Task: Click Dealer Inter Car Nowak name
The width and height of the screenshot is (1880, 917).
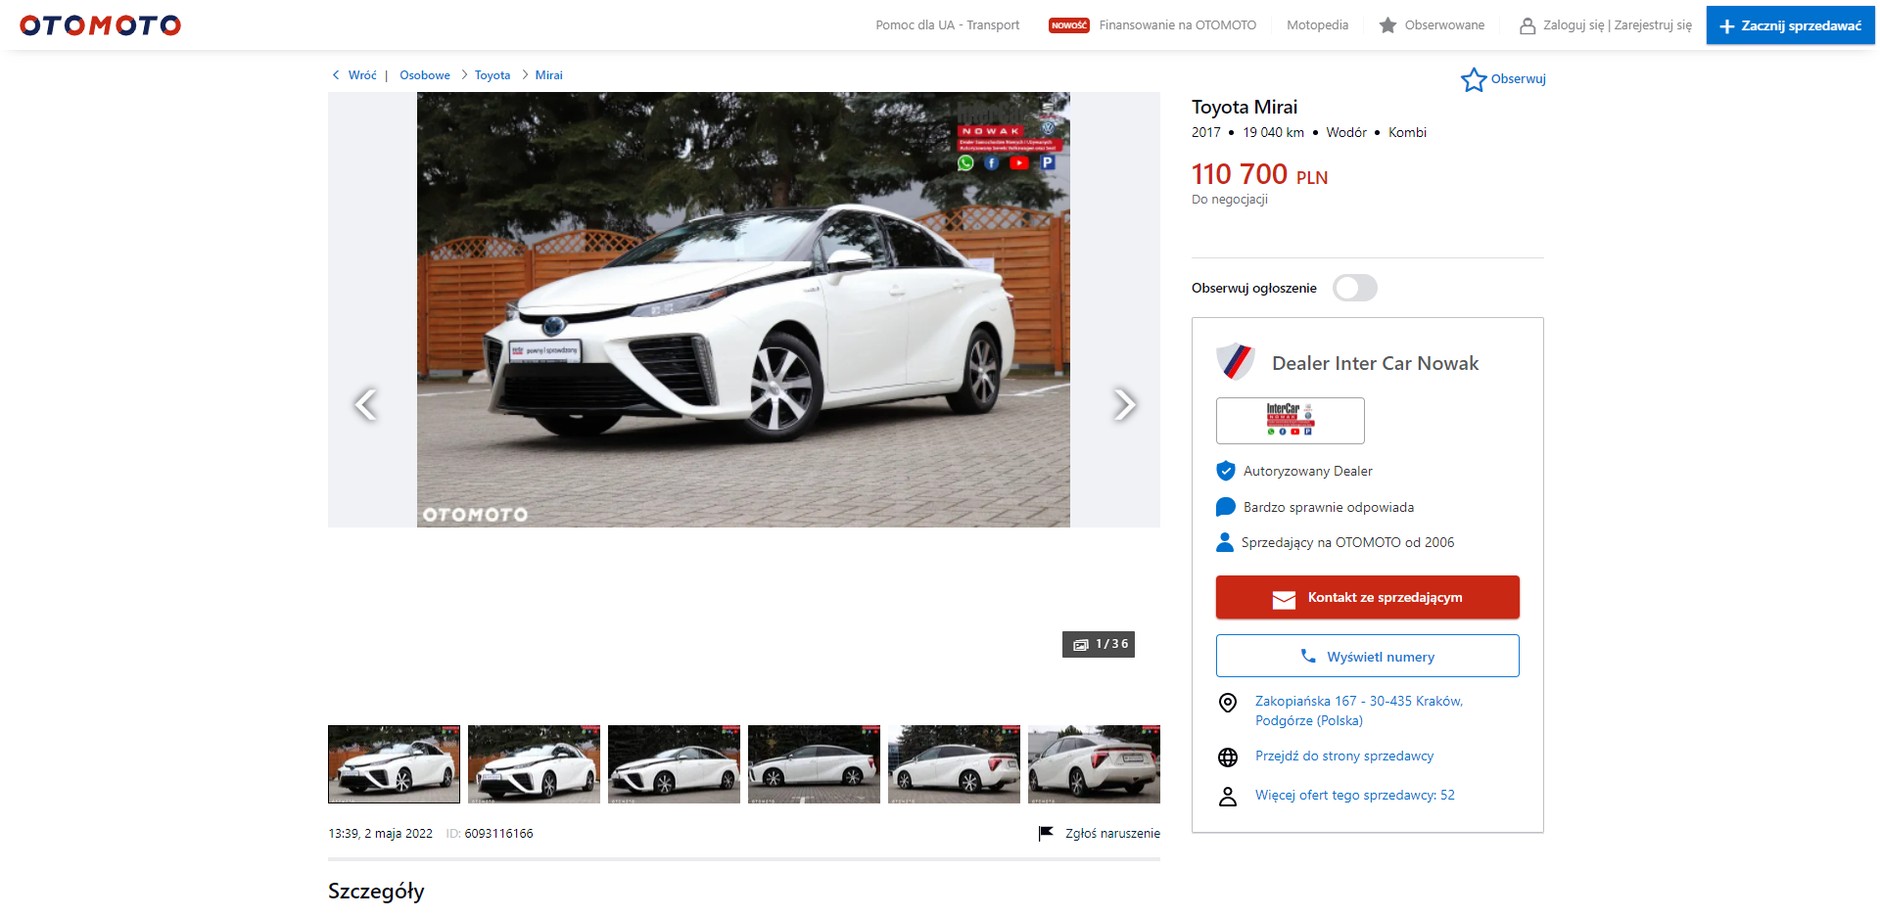Action: coord(1375,363)
